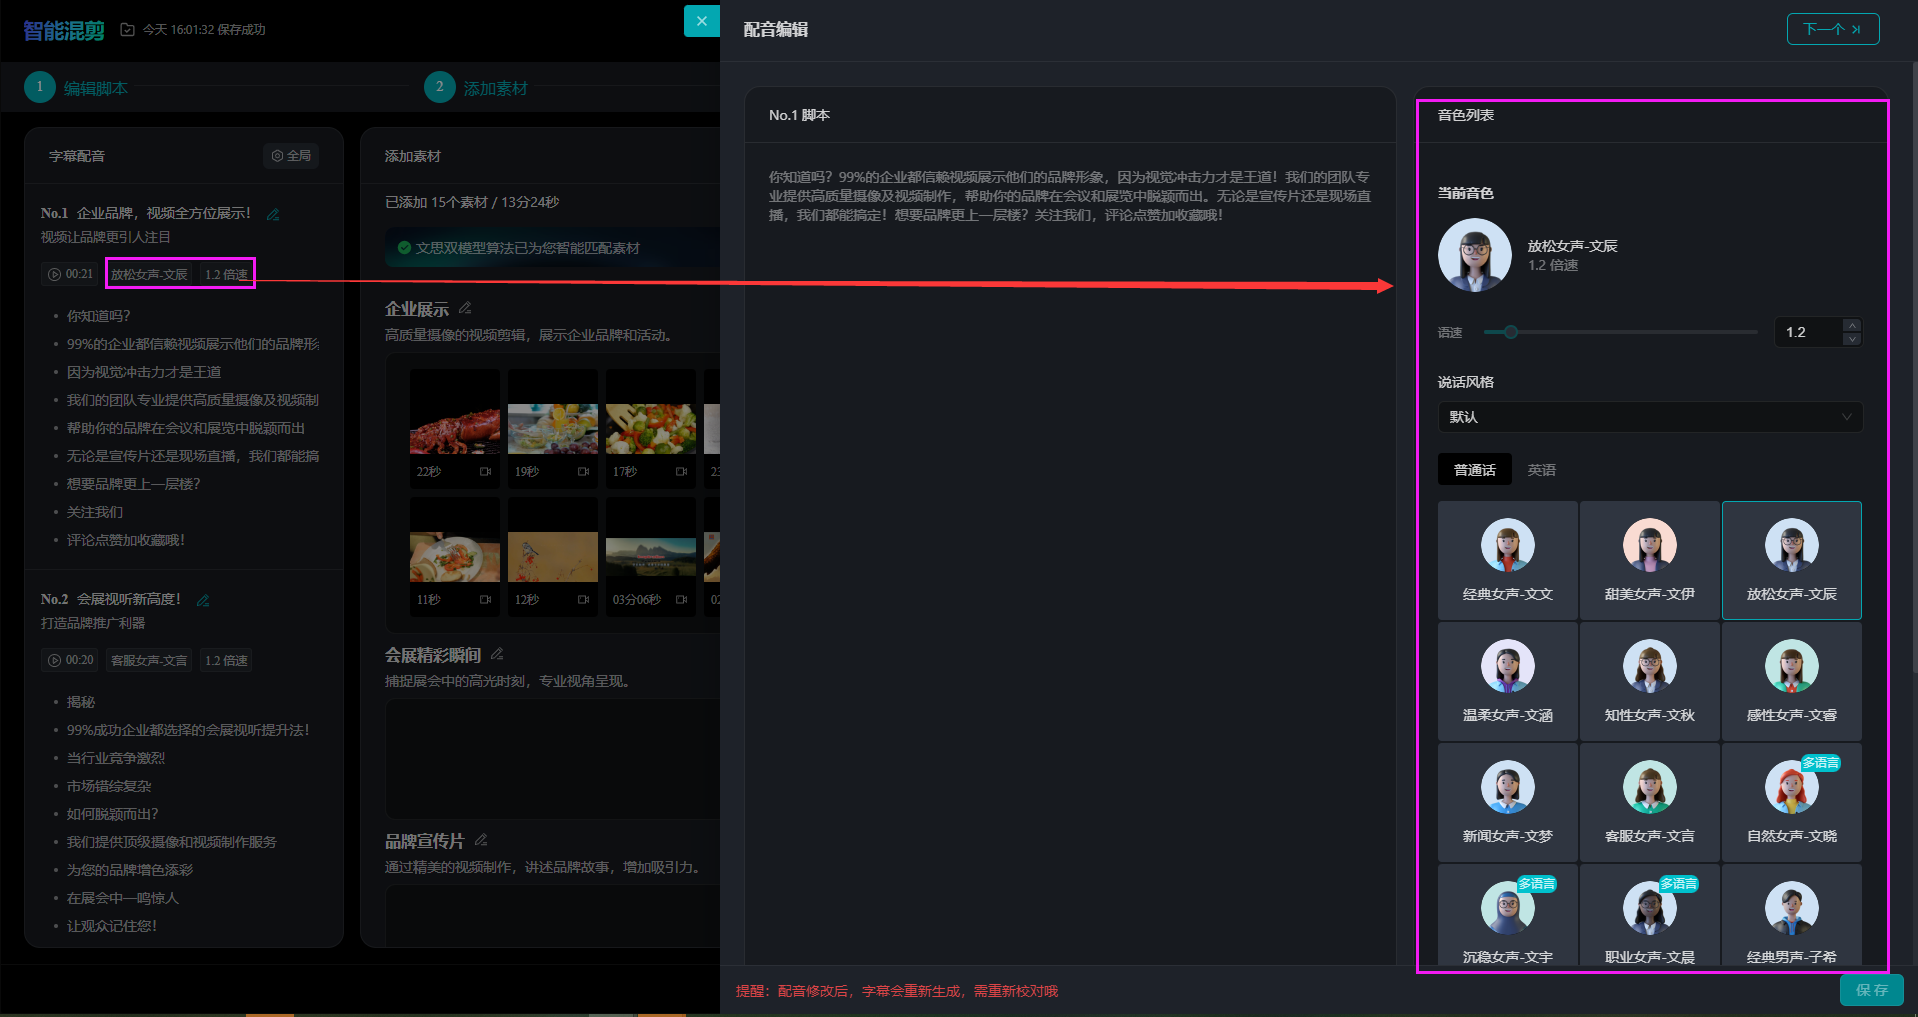Select the 放松女声-文辰 voice card
1918x1017 pixels.
[x=1791, y=560]
